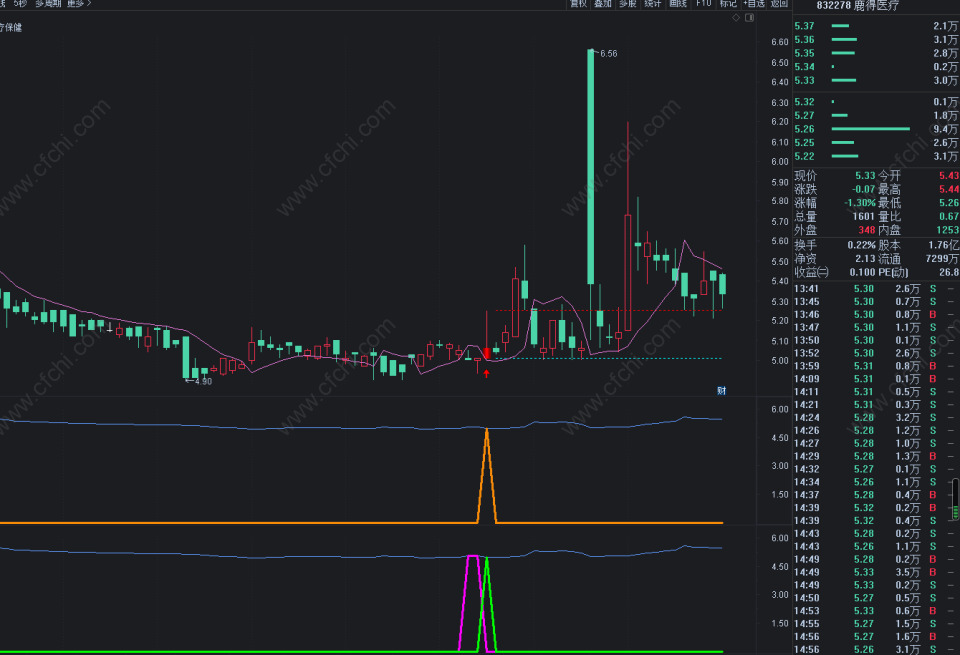Click the 4.90 low price label
The width and height of the screenshot is (960, 655).
(203, 381)
